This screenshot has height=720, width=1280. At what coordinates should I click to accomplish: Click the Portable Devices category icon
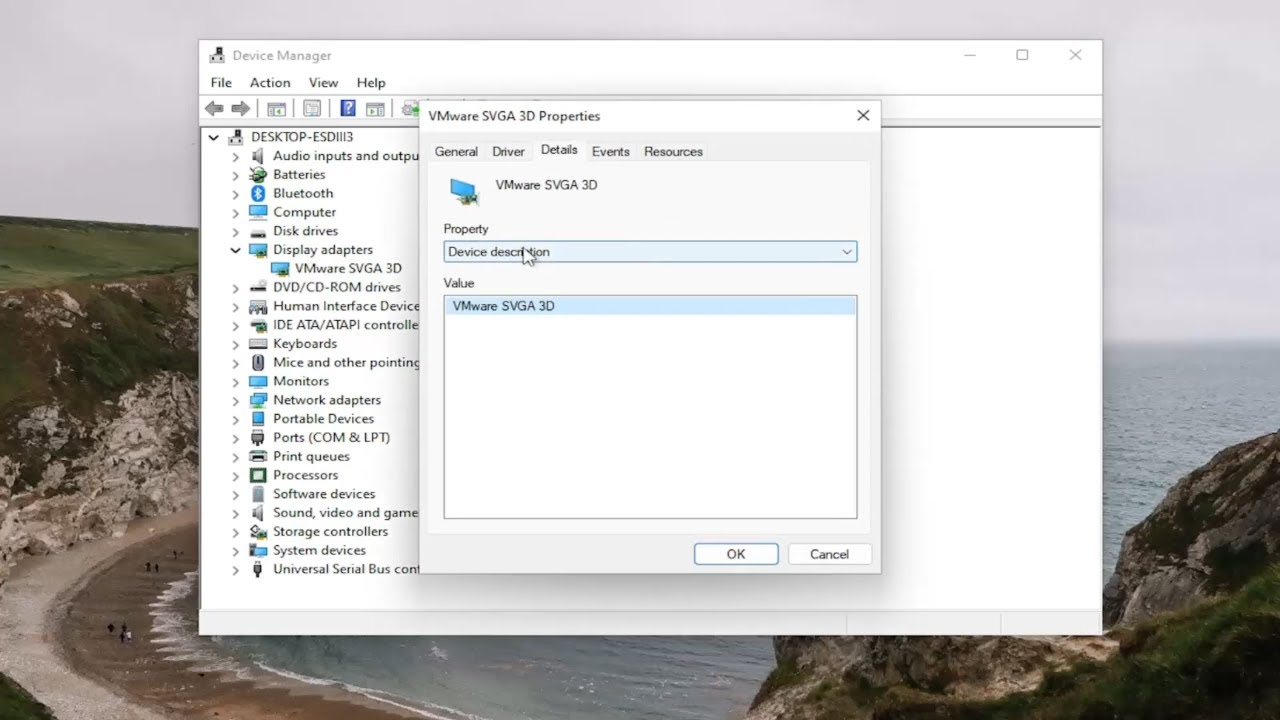(x=258, y=419)
